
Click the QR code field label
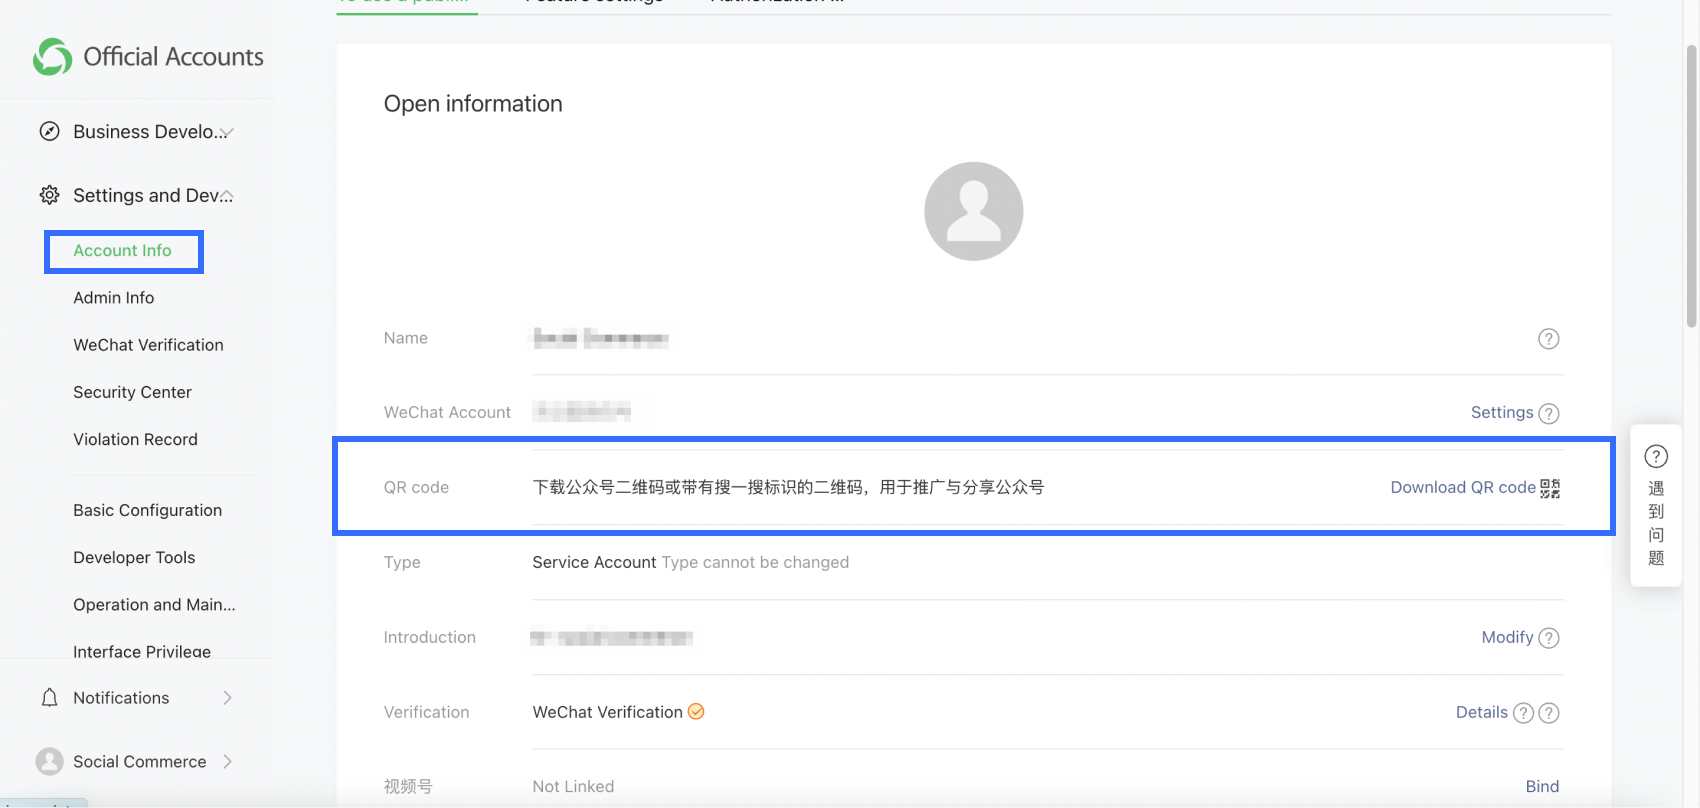[416, 487]
